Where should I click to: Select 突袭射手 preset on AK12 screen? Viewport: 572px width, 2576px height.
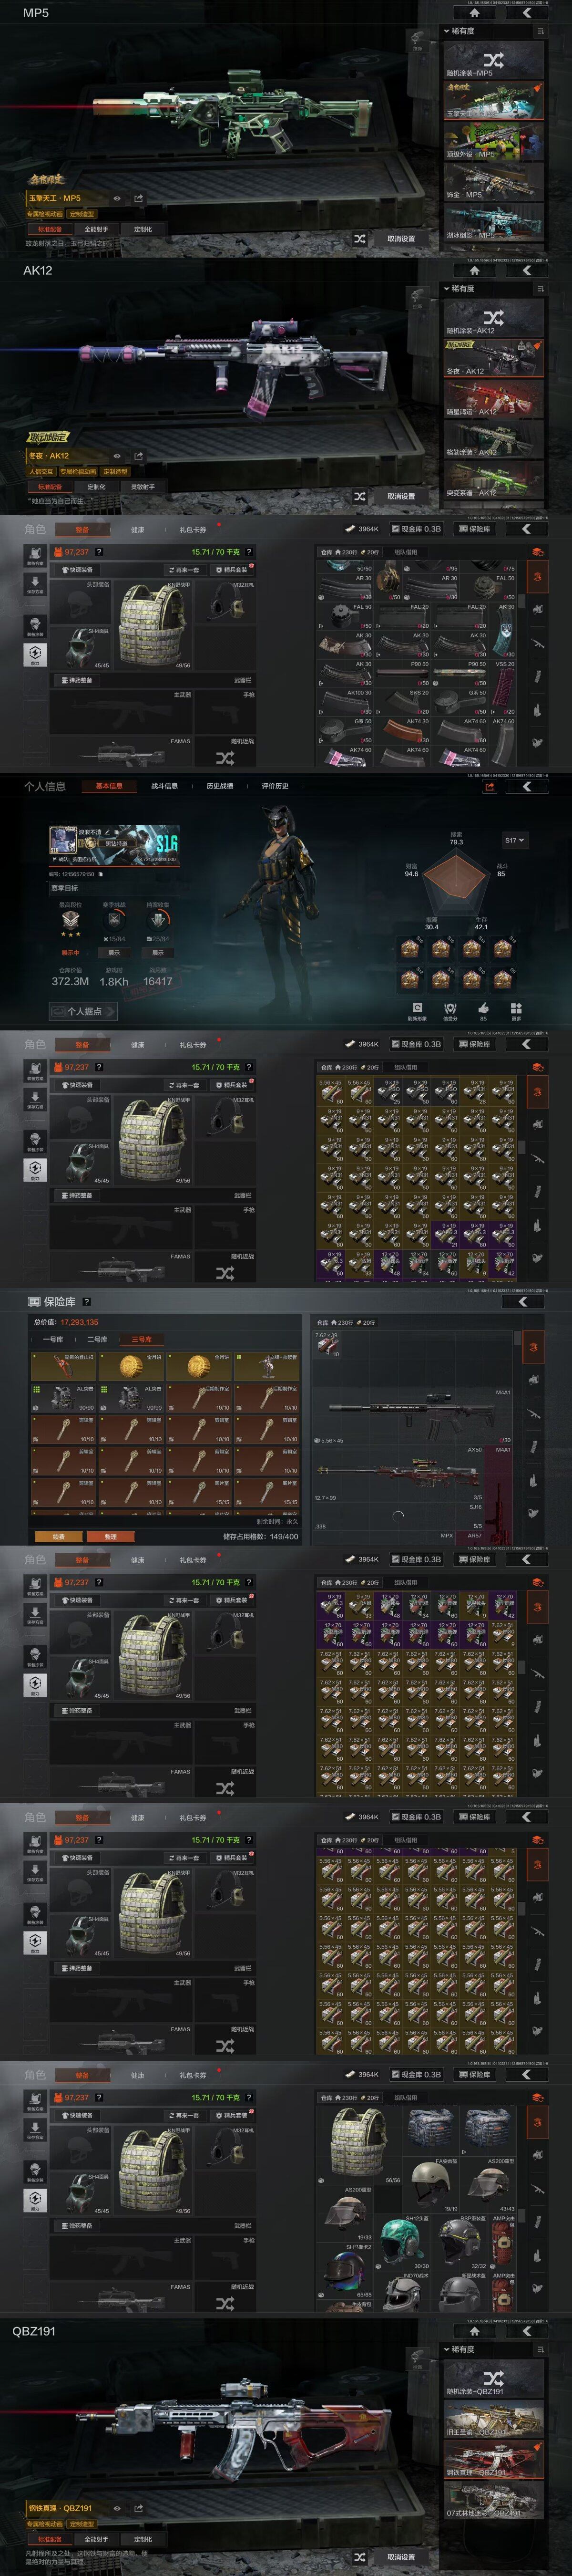143,487
